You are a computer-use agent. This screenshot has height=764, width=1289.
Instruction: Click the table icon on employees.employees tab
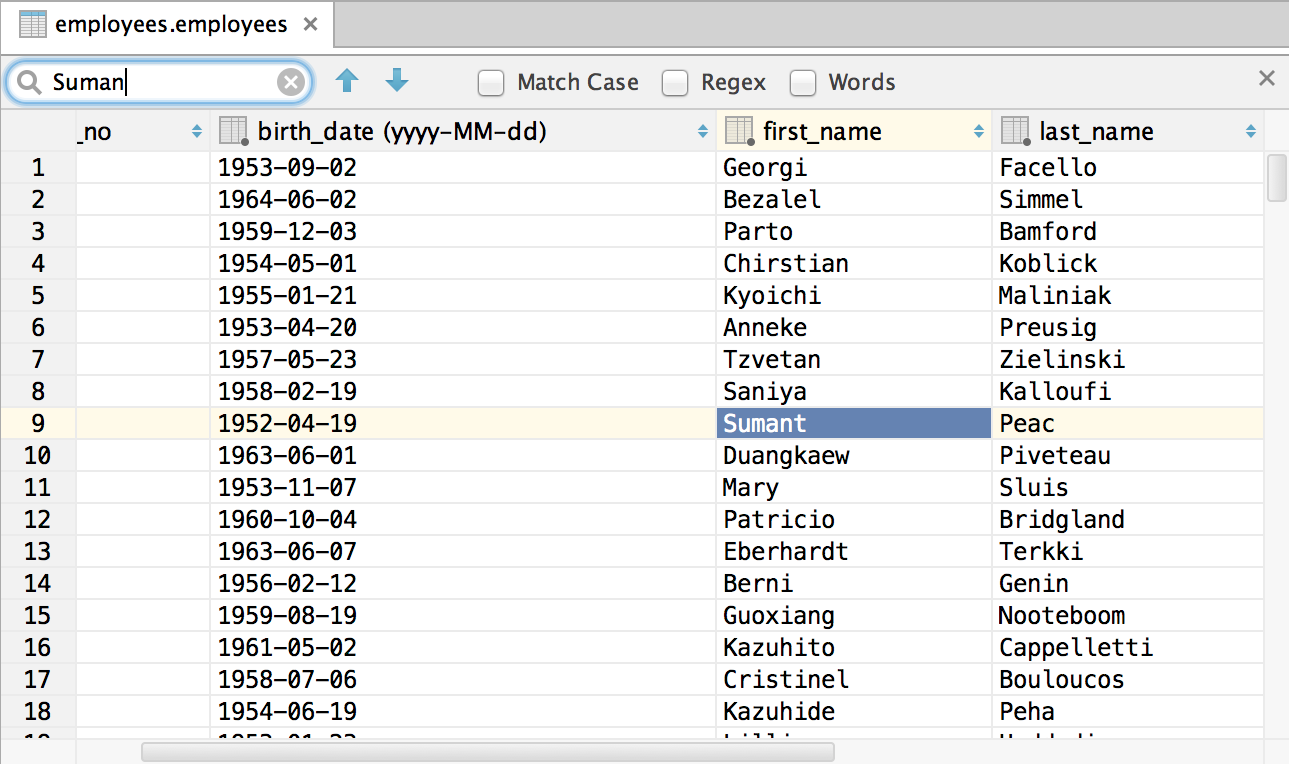33,25
